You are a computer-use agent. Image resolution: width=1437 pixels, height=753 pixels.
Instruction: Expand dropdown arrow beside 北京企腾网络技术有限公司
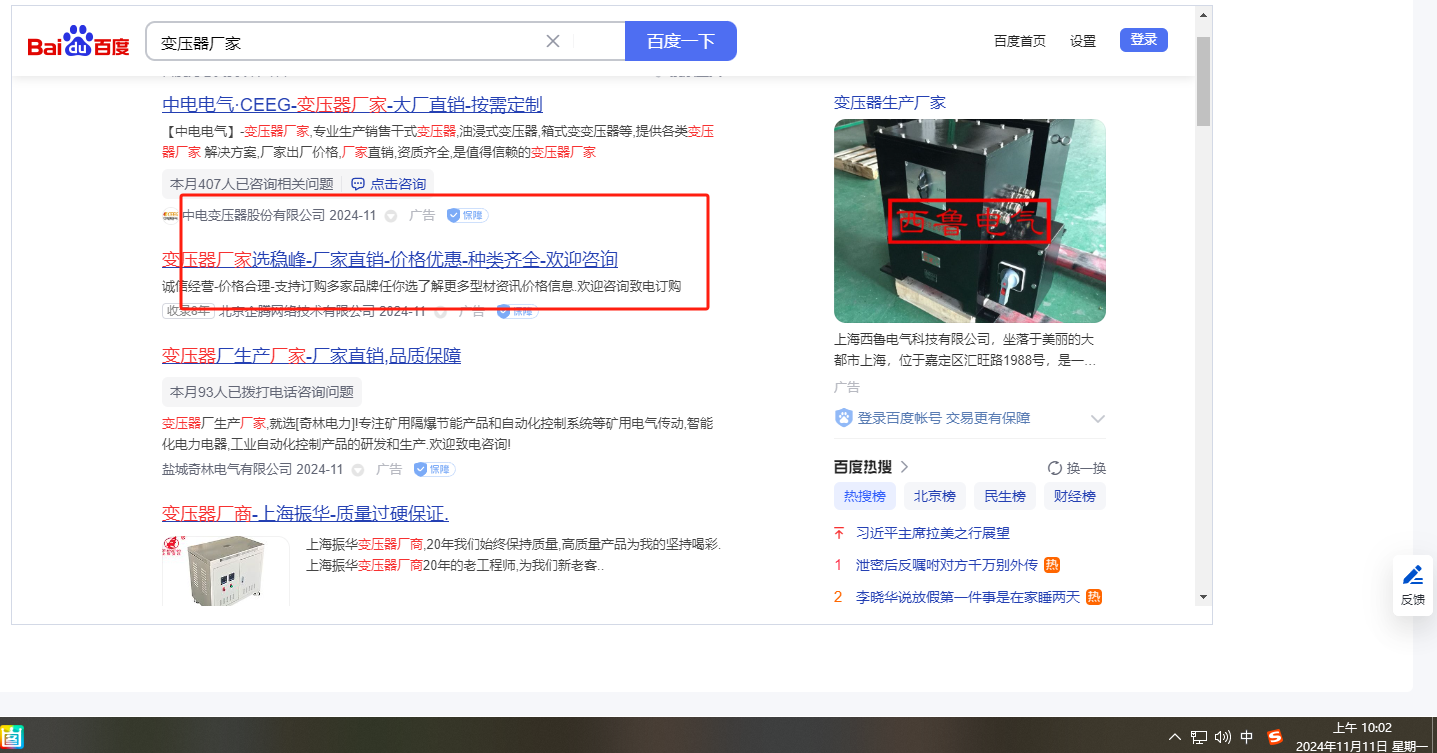(x=440, y=311)
